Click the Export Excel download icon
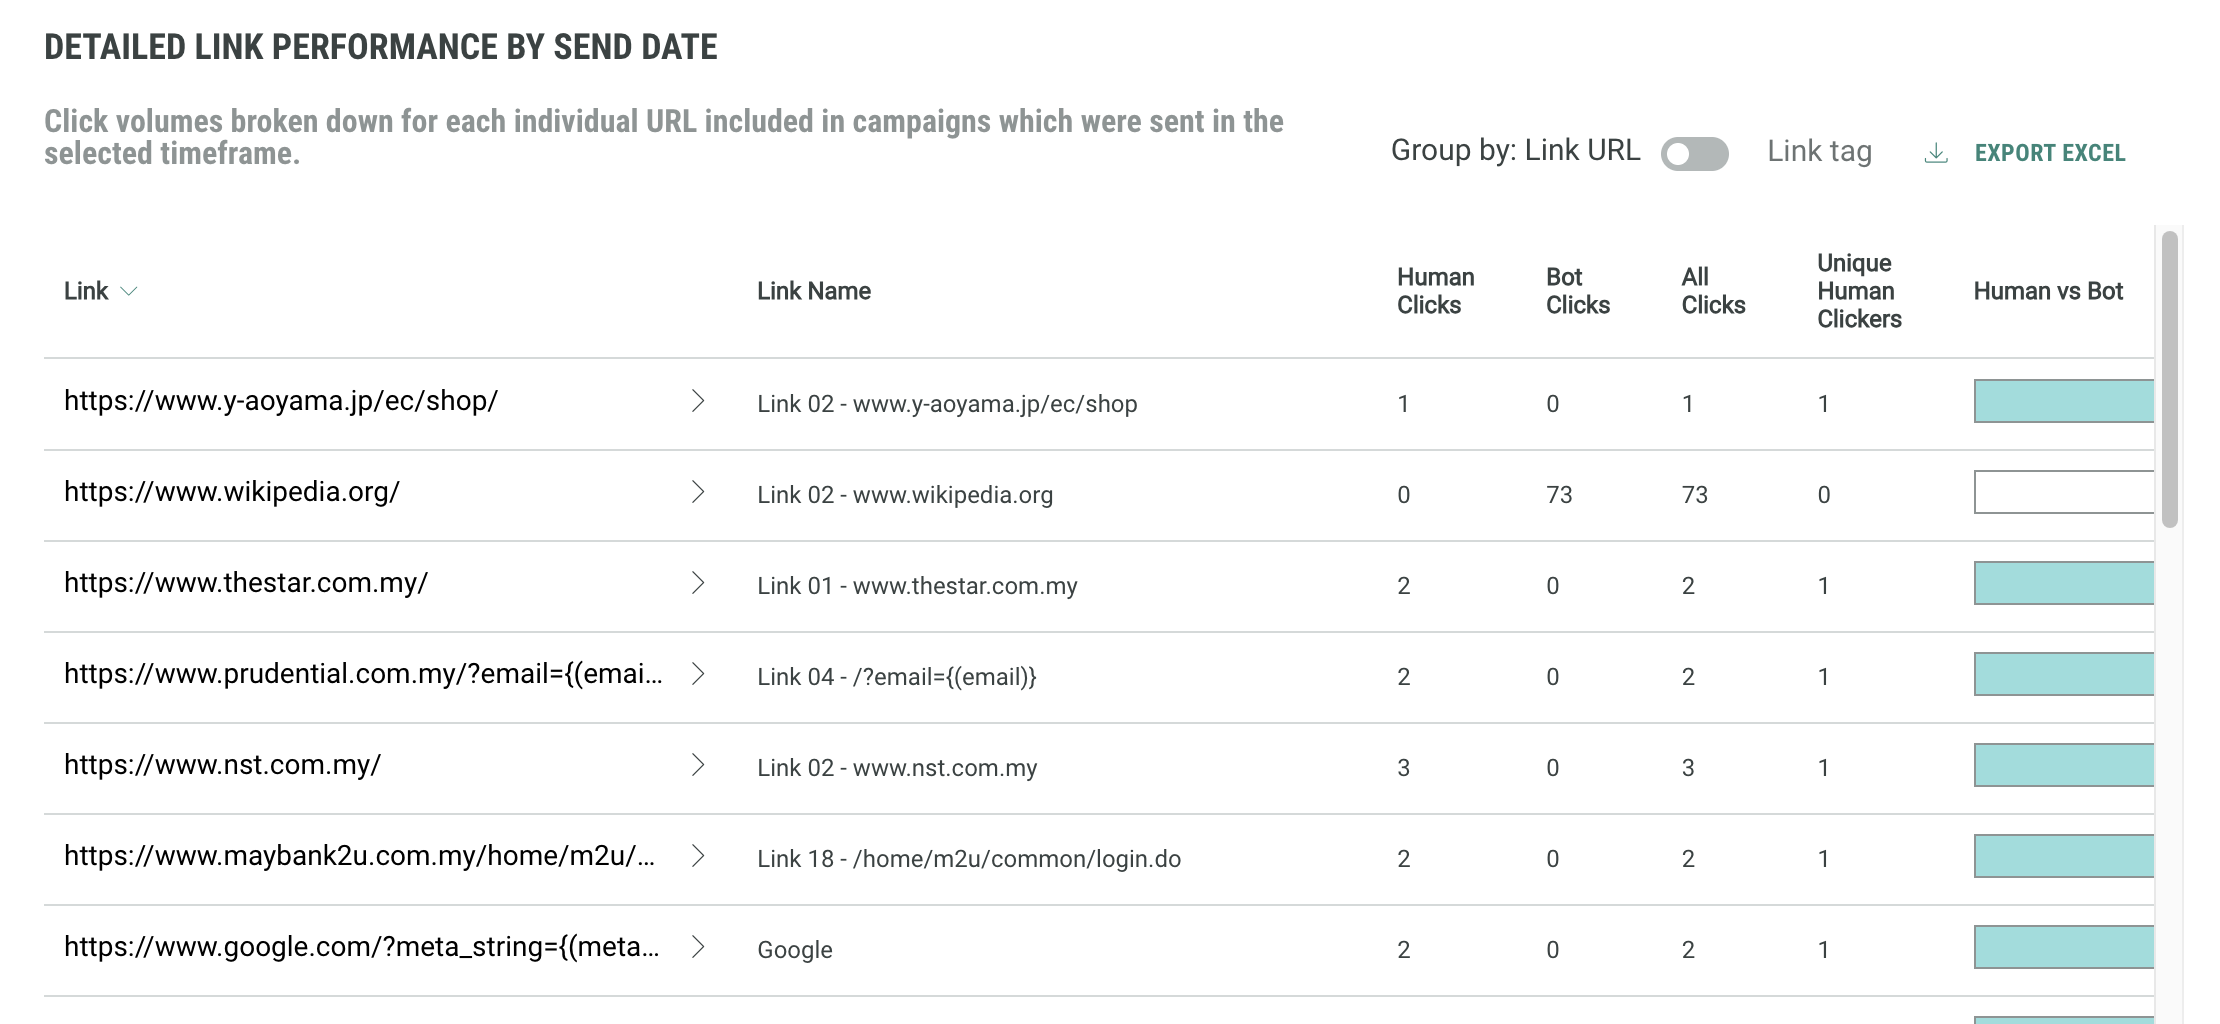The width and height of the screenshot is (2220, 1024). (1936, 153)
